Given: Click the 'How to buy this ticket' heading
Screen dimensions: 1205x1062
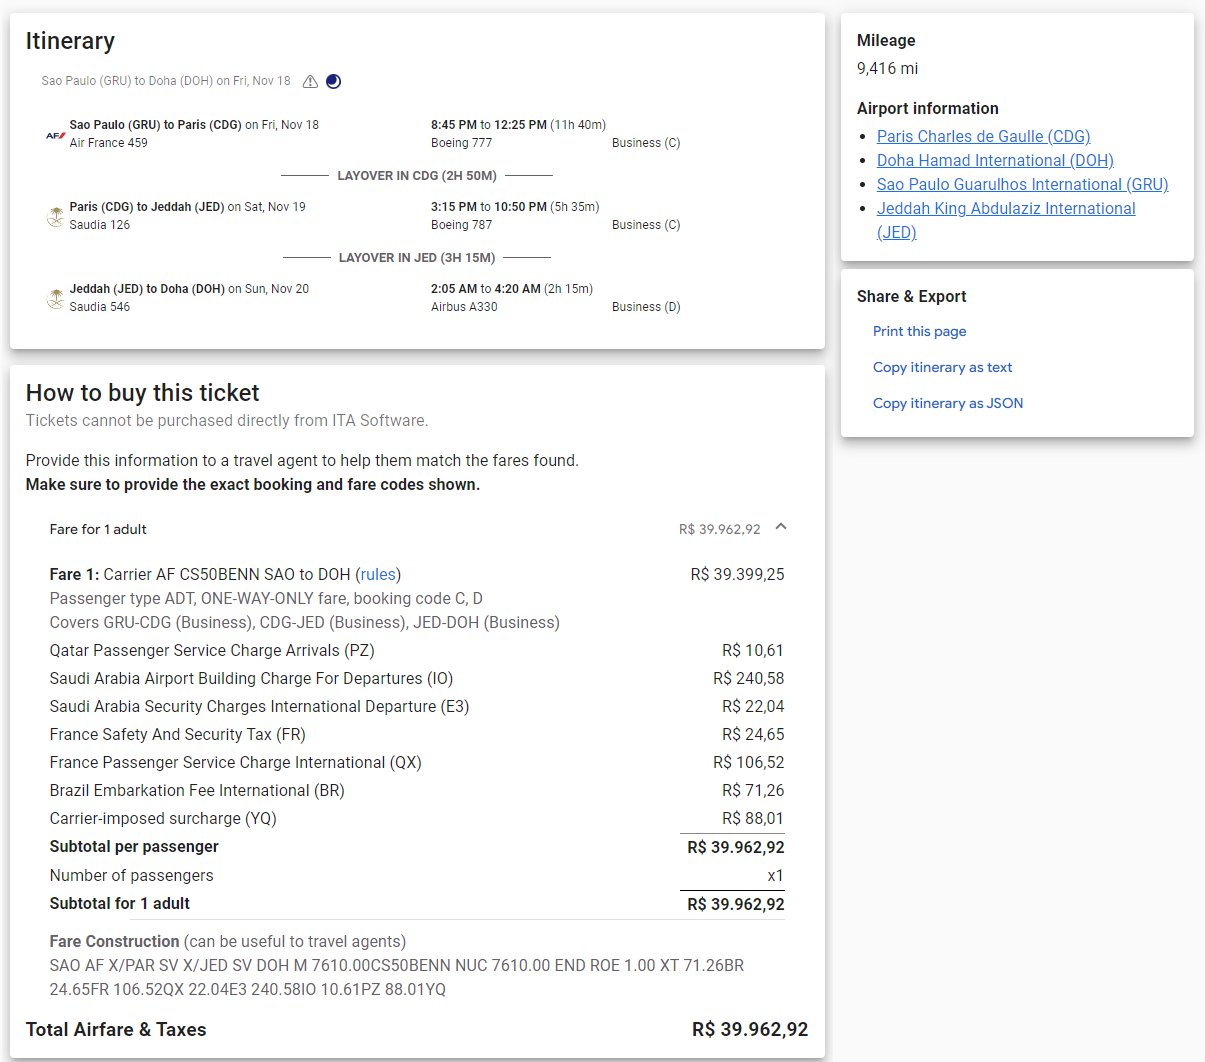Looking at the screenshot, I should [x=143, y=392].
